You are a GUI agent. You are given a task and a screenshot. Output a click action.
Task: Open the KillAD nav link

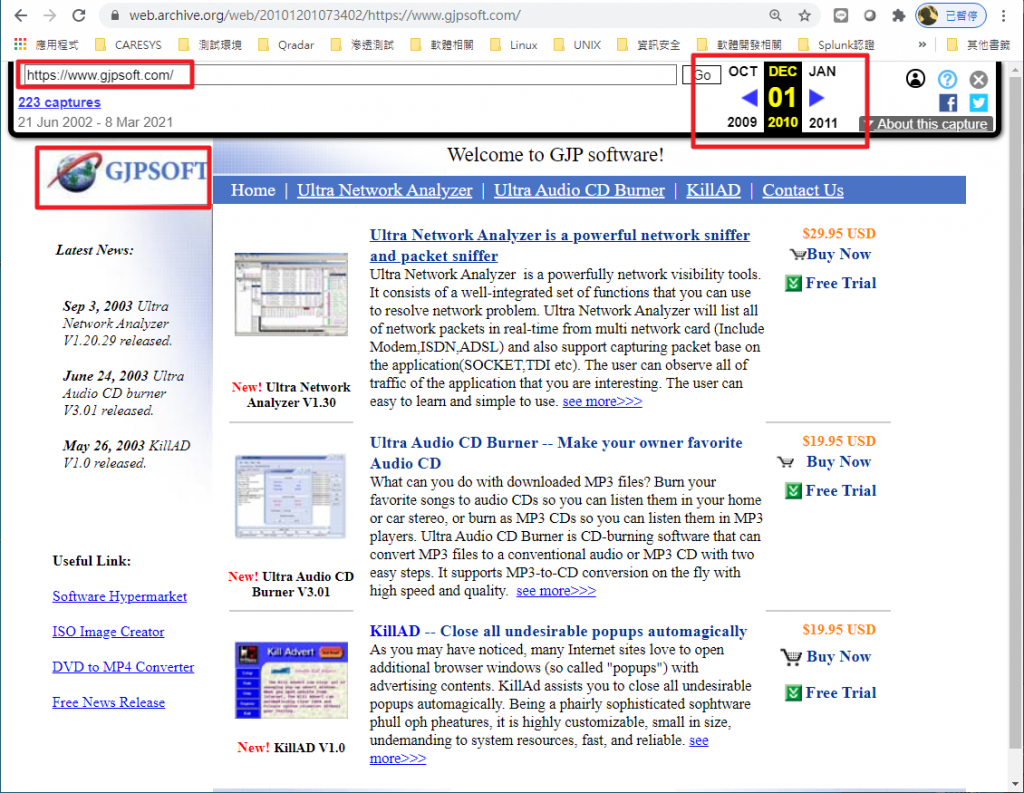pyautogui.click(x=713, y=190)
